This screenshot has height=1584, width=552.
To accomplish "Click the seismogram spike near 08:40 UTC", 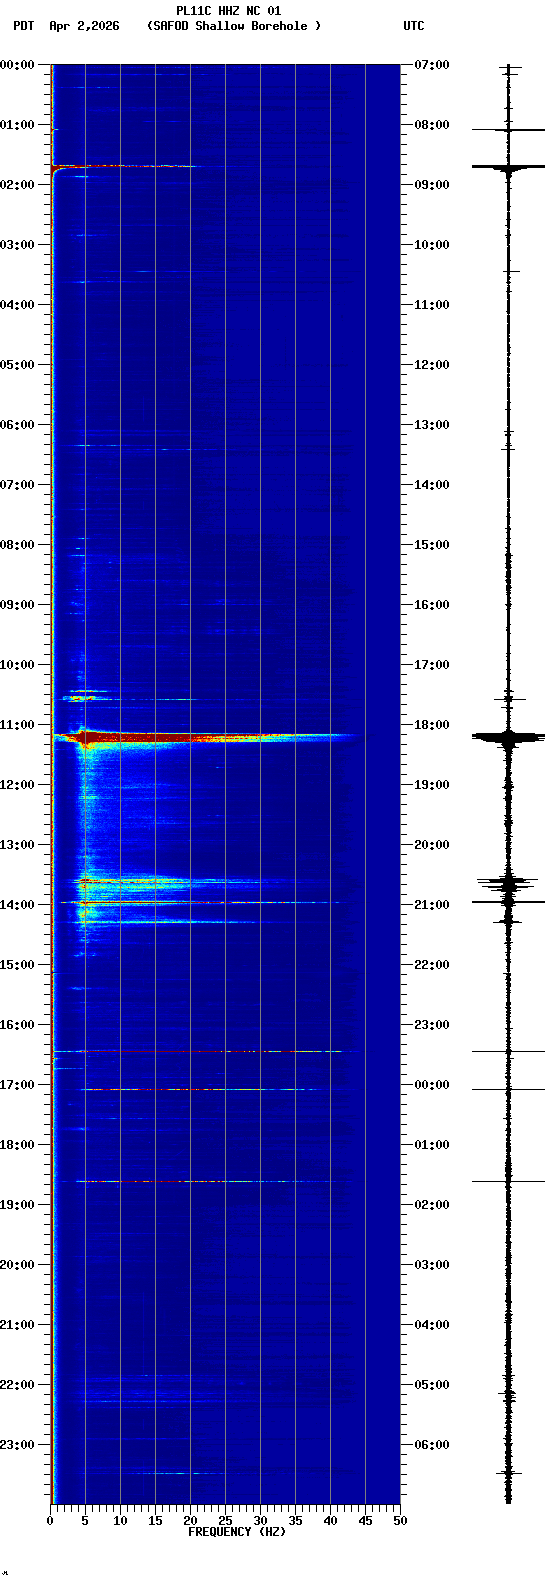I will (509, 167).
